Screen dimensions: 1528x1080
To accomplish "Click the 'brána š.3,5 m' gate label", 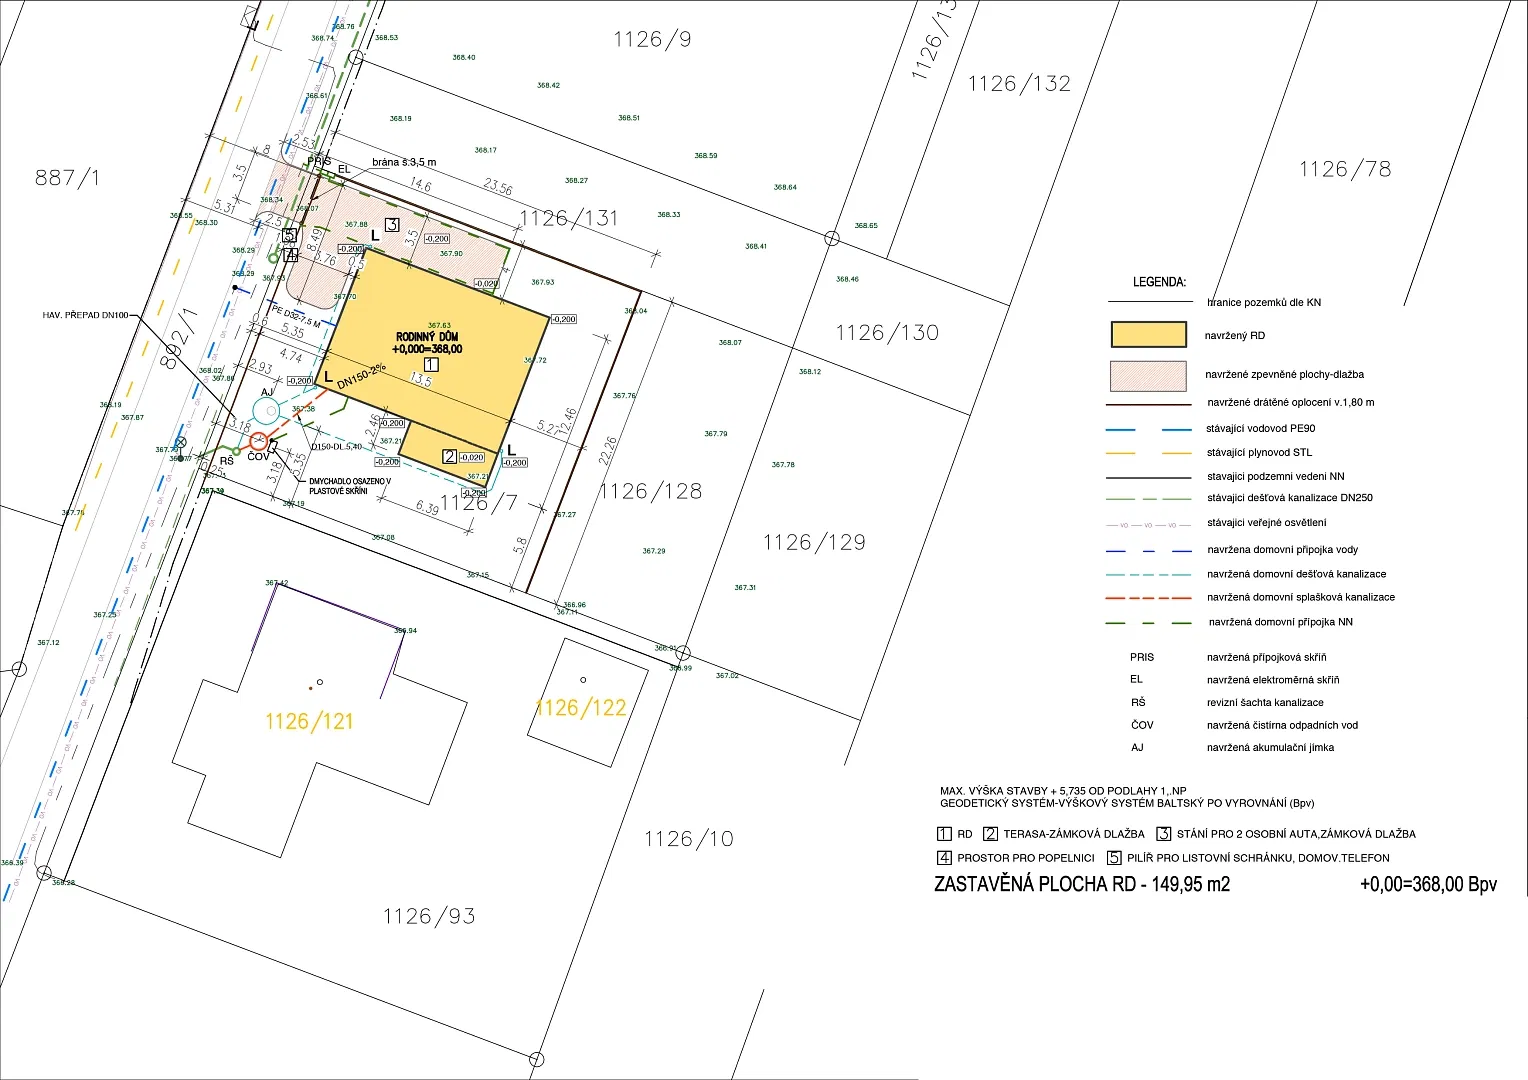I will [x=404, y=162].
